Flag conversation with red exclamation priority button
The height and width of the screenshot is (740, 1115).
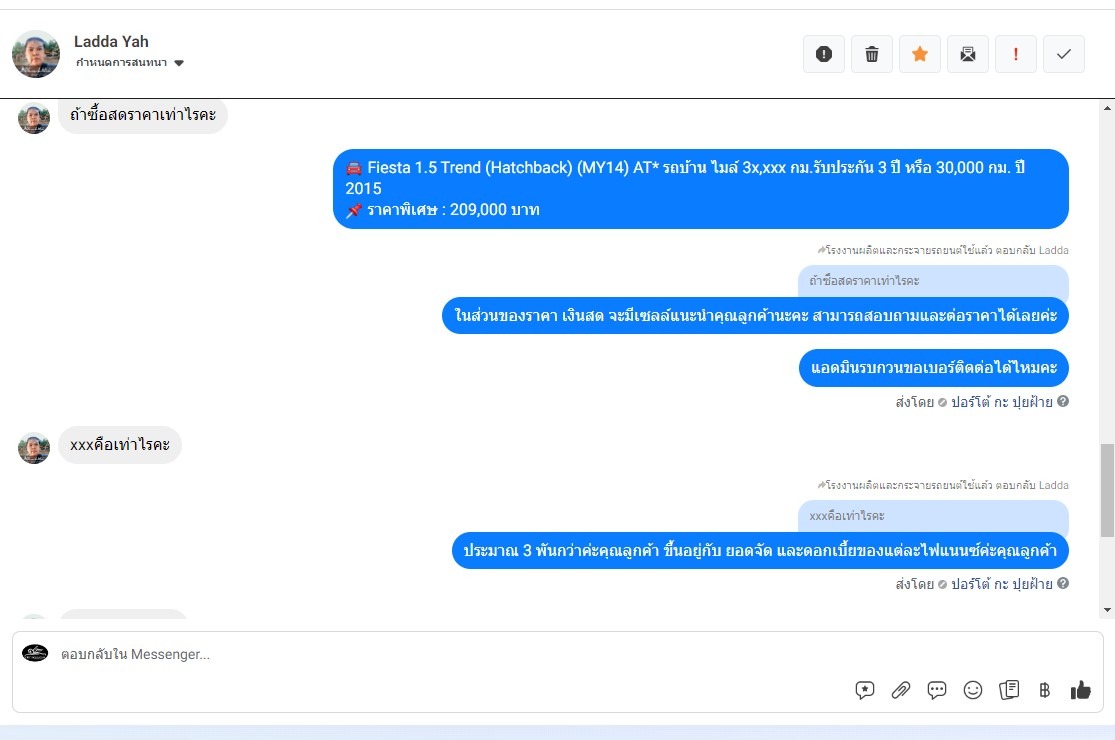pyautogui.click(x=1015, y=54)
